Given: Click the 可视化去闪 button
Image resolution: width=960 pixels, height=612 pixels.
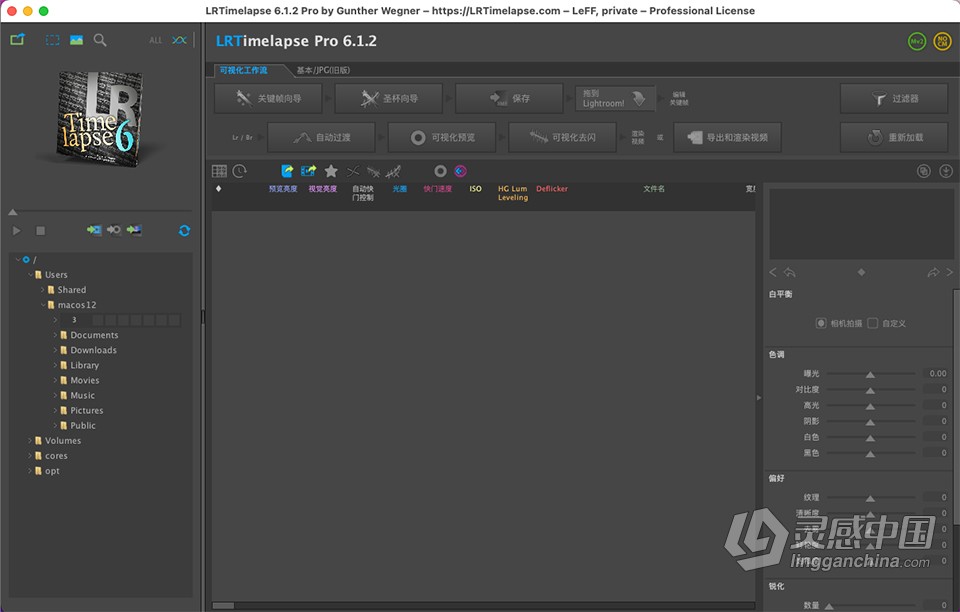Looking at the screenshot, I should (562, 138).
